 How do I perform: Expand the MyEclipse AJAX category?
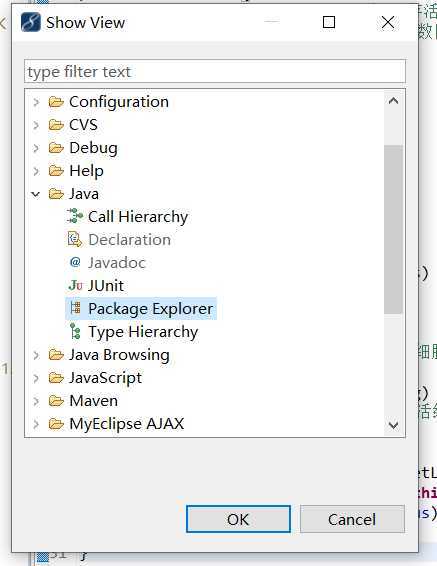tap(36, 424)
